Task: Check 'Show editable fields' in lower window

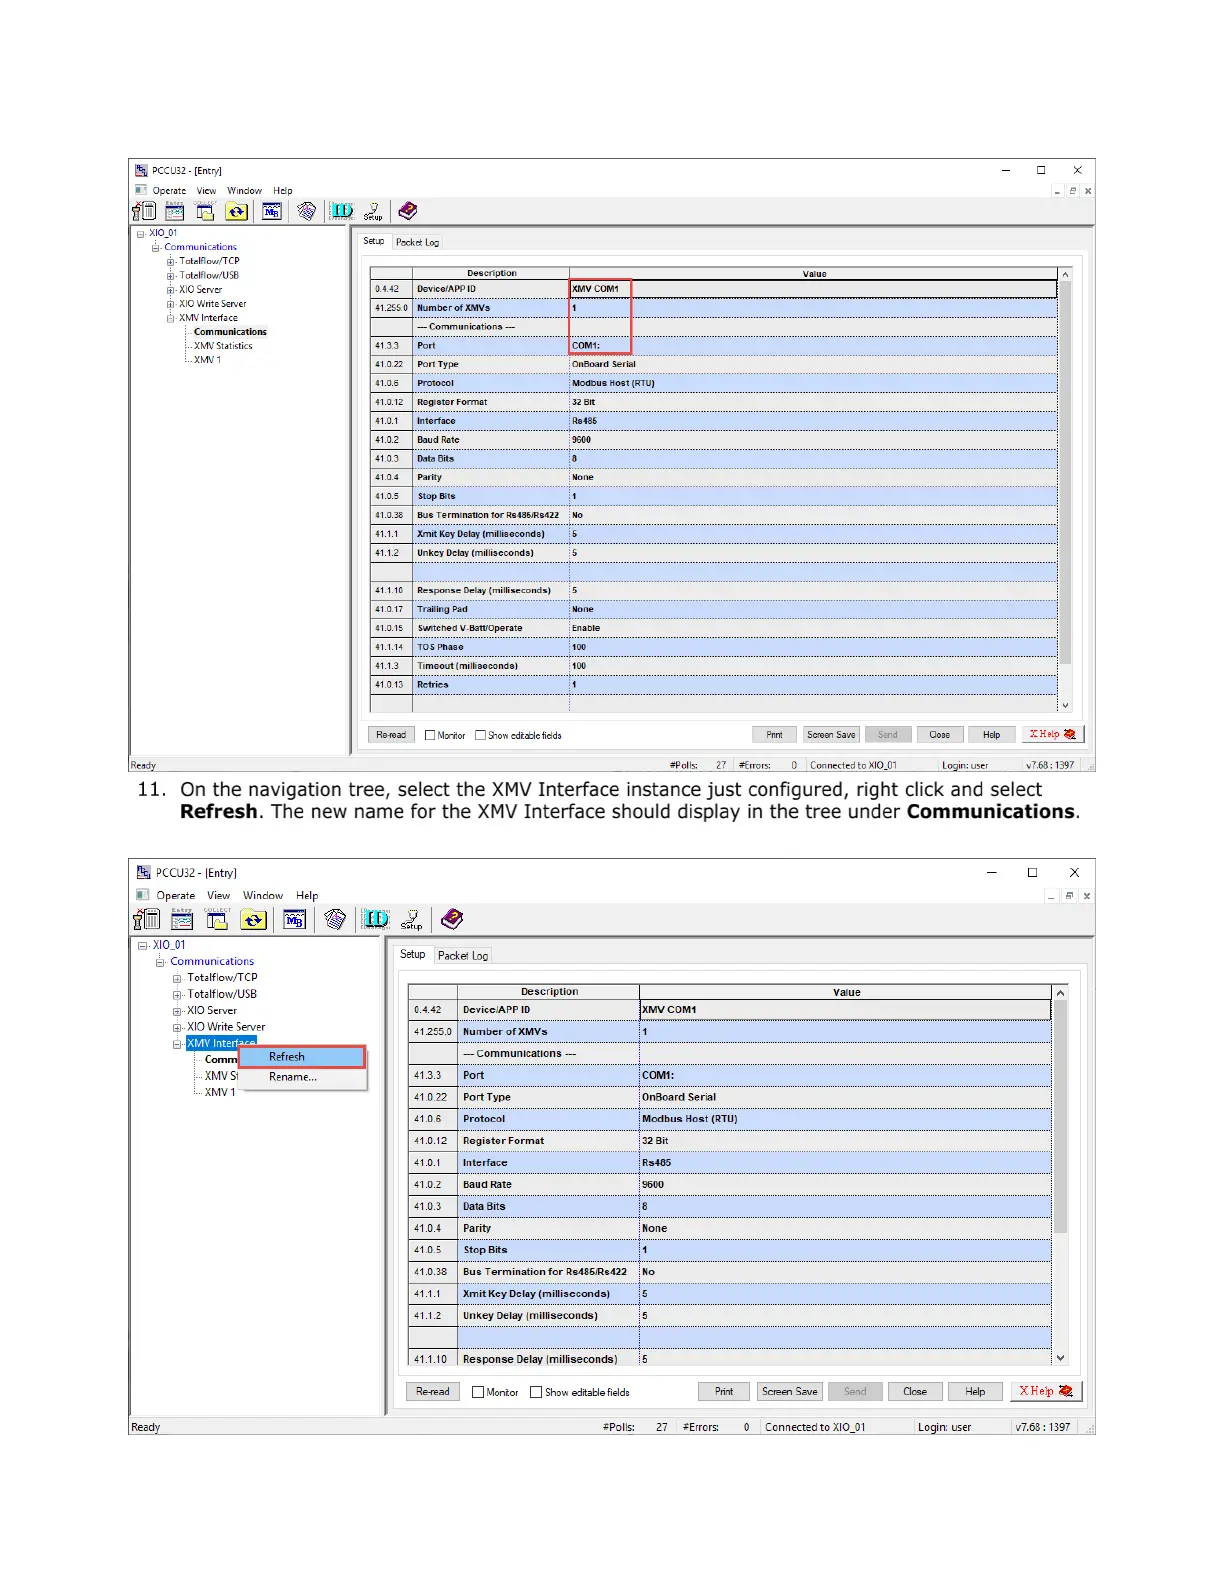Action: (x=536, y=1392)
